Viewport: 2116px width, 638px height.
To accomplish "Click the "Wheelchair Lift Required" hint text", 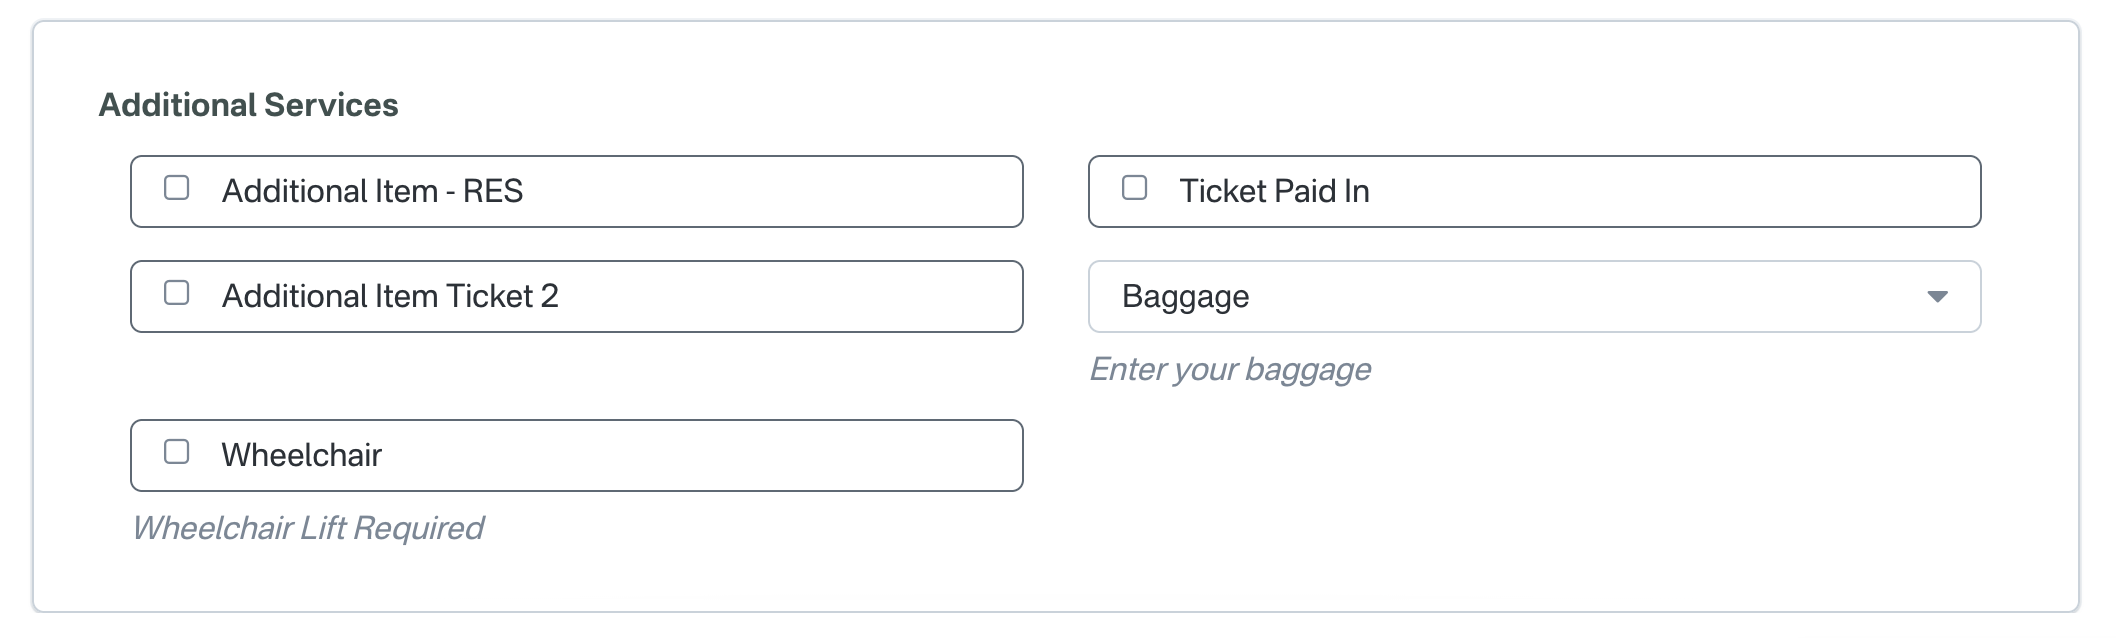I will (x=308, y=528).
